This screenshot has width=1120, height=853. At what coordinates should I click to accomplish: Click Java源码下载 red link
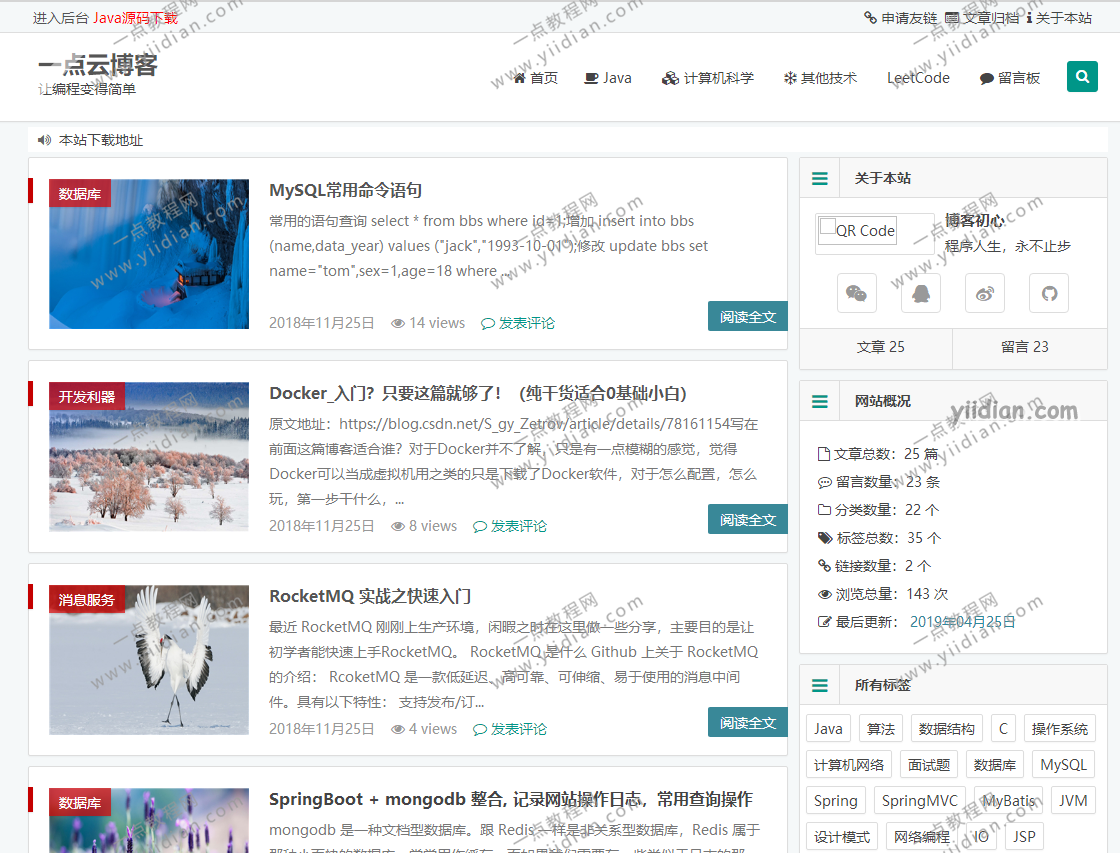(x=135, y=18)
